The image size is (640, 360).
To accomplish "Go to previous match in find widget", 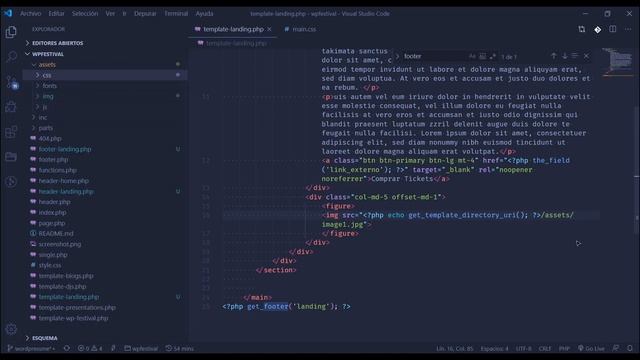I will [x=554, y=56].
